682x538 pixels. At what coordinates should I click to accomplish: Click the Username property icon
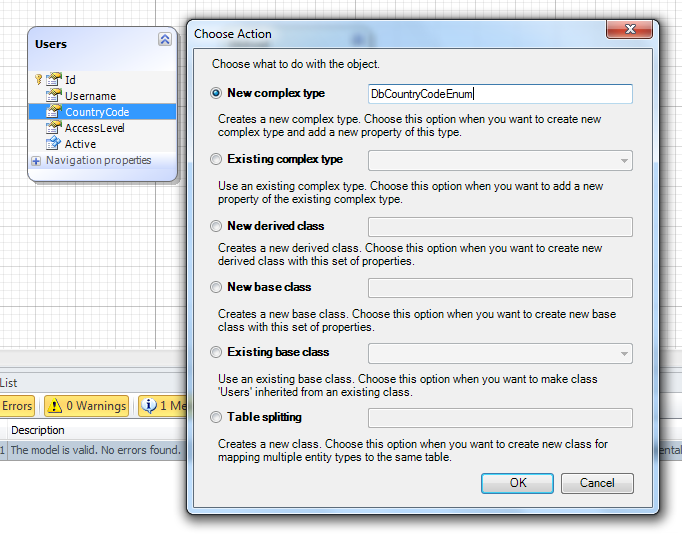coord(54,96)
